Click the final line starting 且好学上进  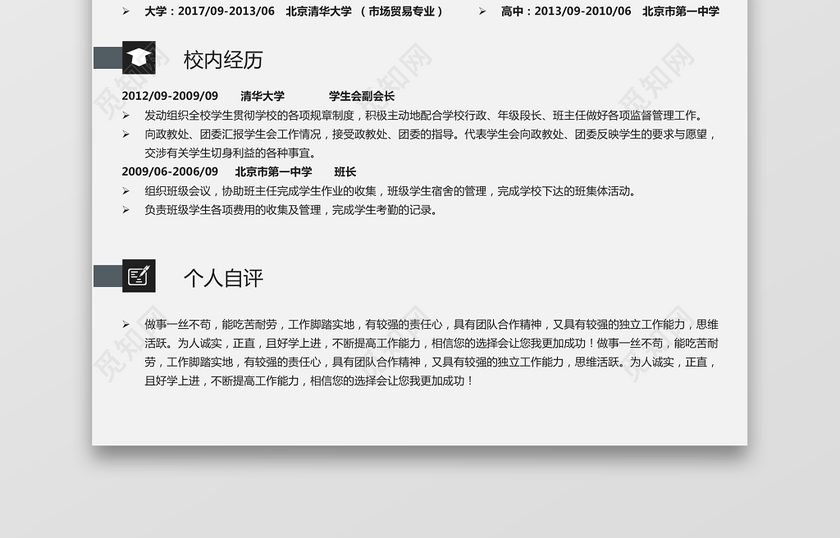point(309,381)
